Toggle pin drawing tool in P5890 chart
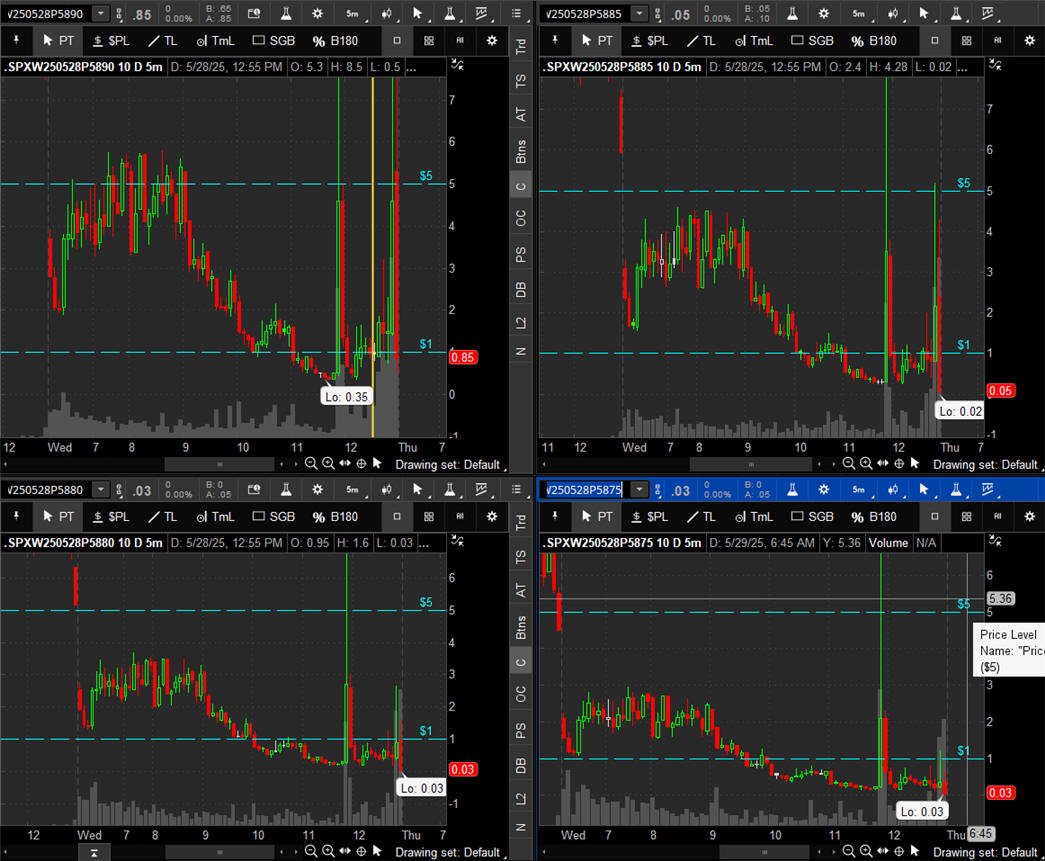This screenshot has height=861, width=1045. (17, 41)
